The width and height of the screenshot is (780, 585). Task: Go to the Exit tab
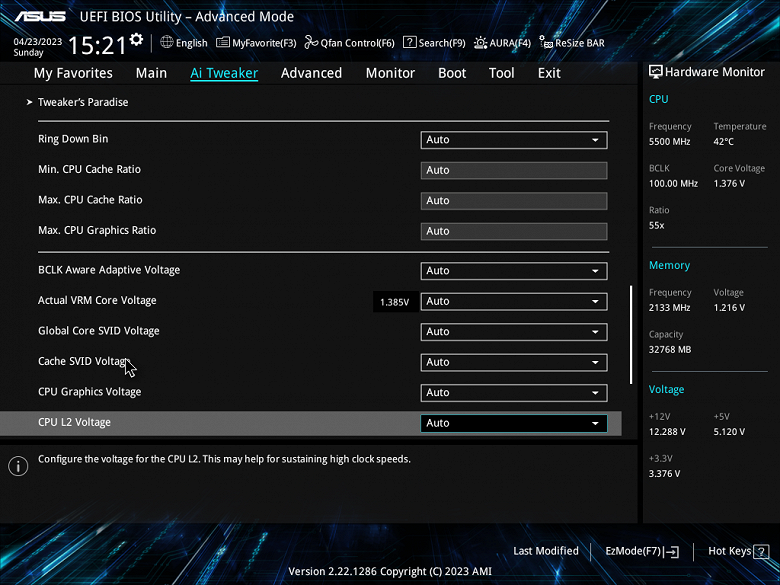click(x=549, y=73)
